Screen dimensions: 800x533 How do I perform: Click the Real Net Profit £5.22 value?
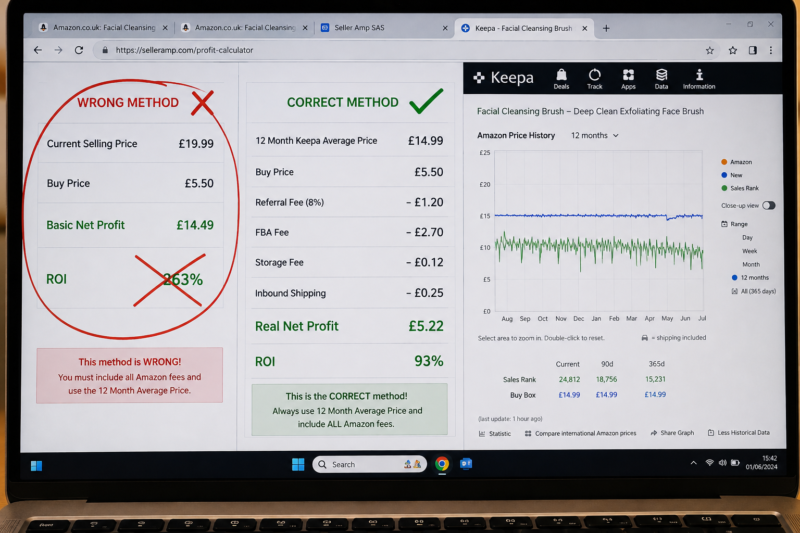point(426,326)
